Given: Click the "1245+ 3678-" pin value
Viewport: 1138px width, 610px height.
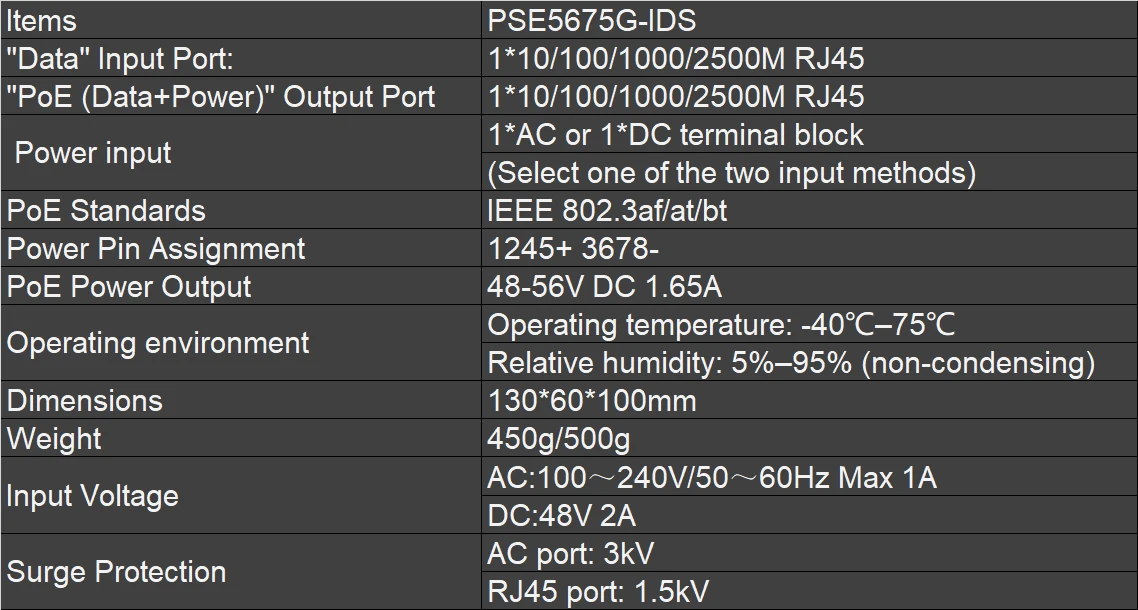Looking at the screenshot, I should click(x=573, y=249).
